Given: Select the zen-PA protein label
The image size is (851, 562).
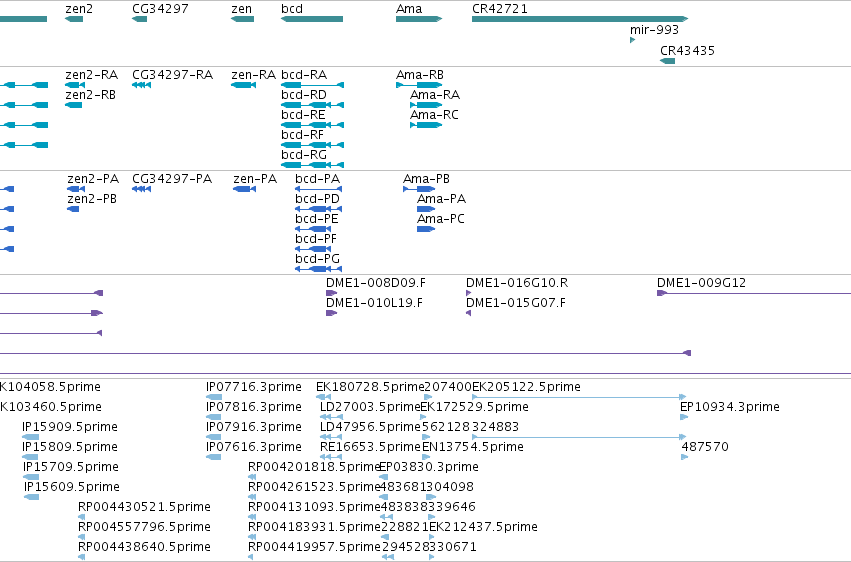Looking at the screenshot, I should point(255,178).
